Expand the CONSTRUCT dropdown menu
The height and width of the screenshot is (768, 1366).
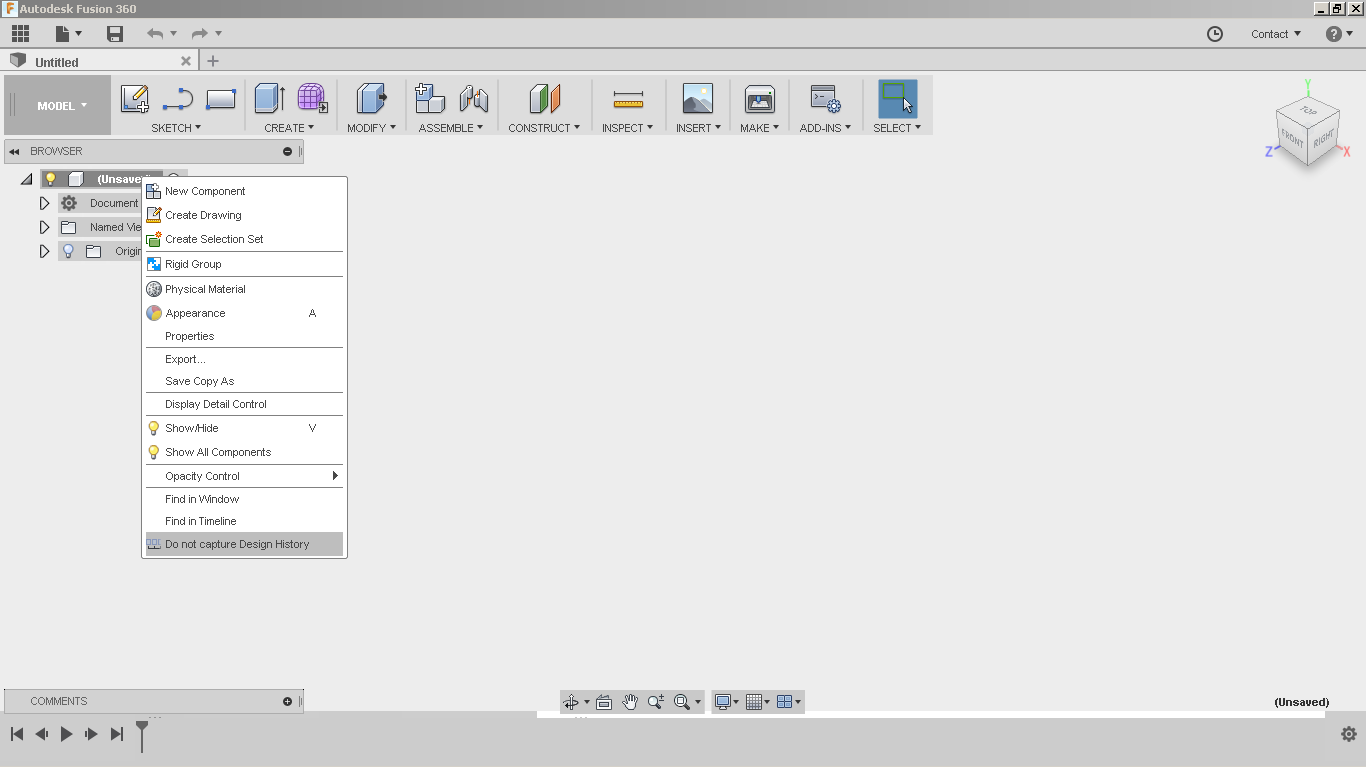pos(544,128)
